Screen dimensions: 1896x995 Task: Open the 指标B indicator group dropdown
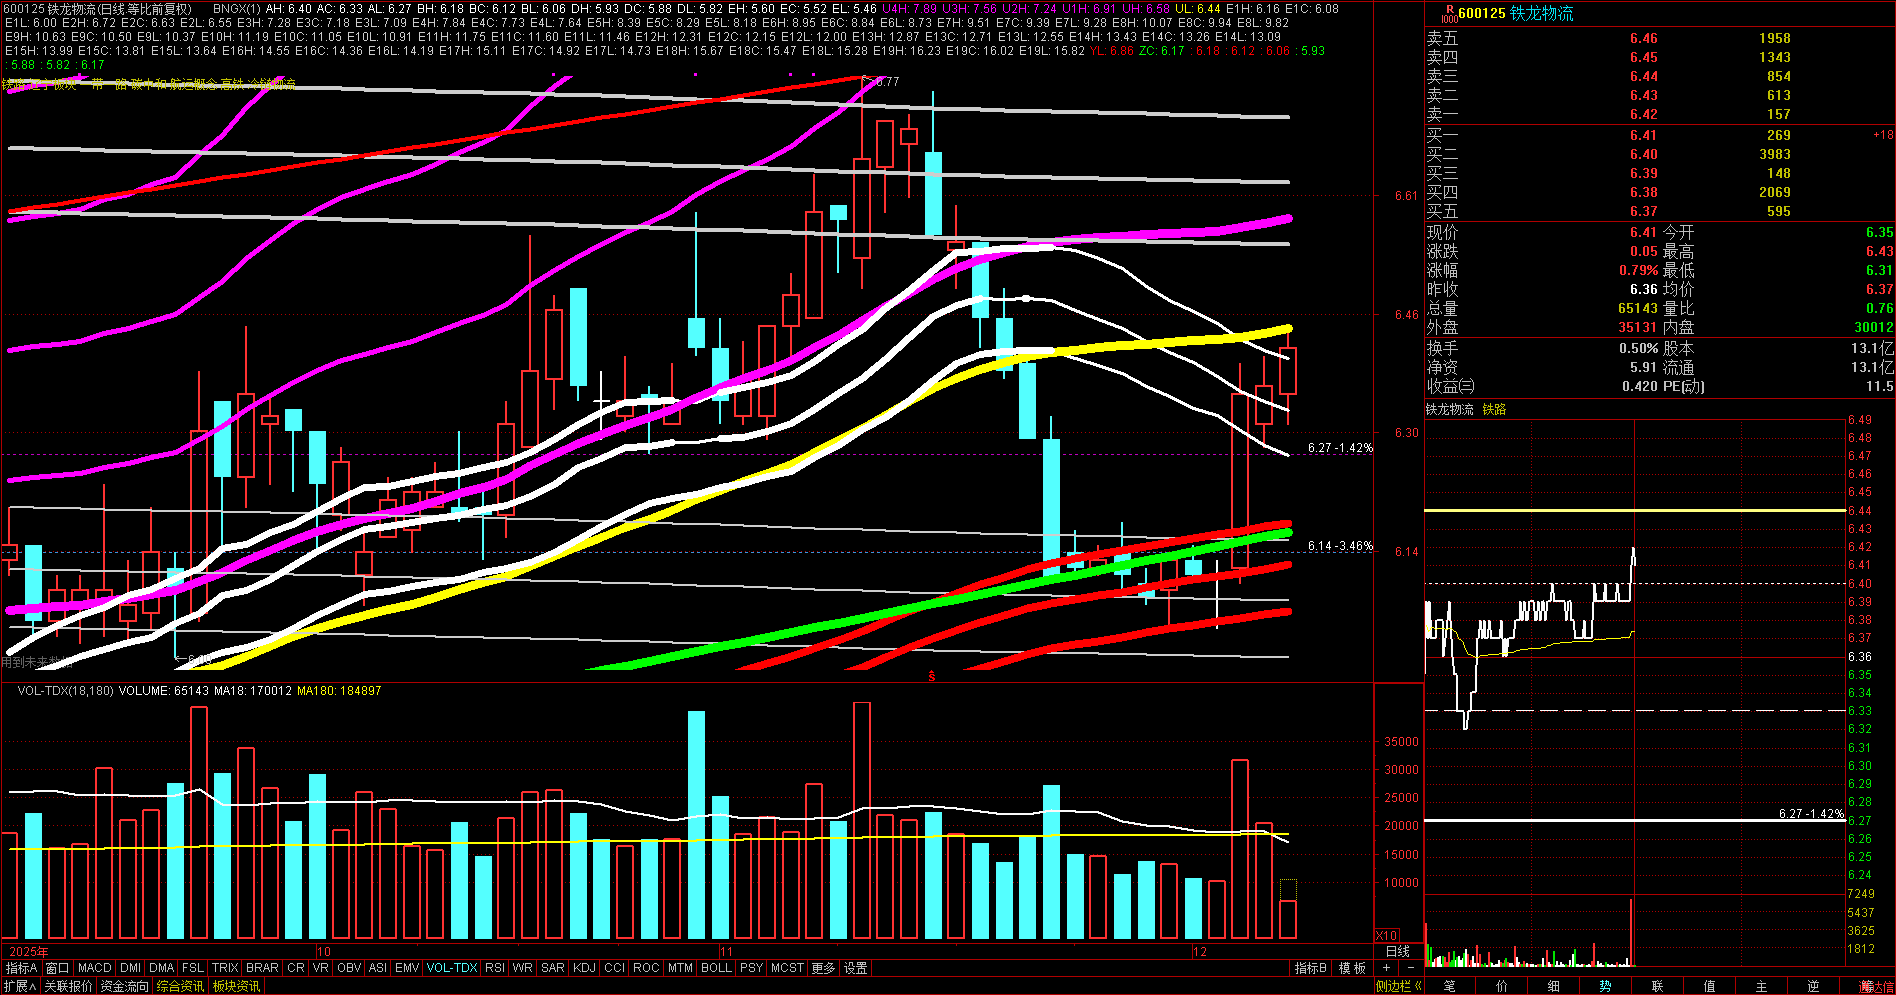pyautogui.click(x=1311, y=968)
